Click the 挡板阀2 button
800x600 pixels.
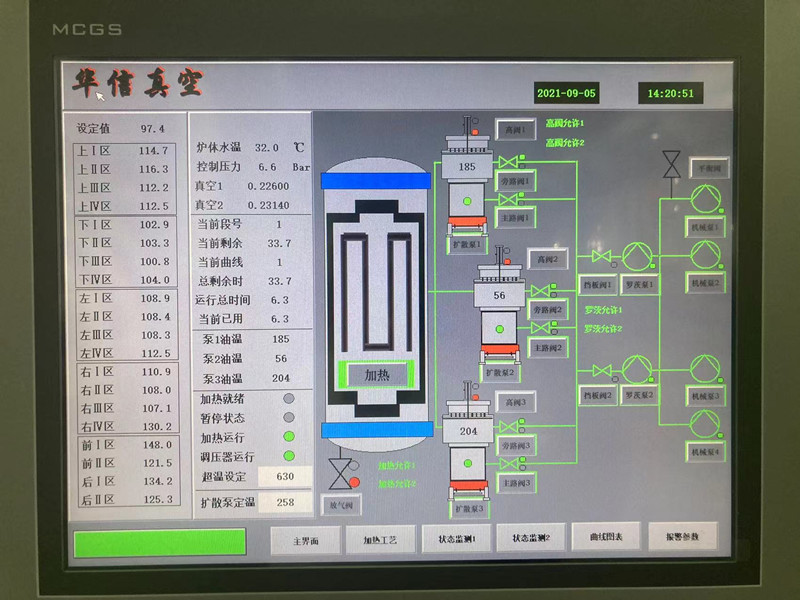pos(598,395)
